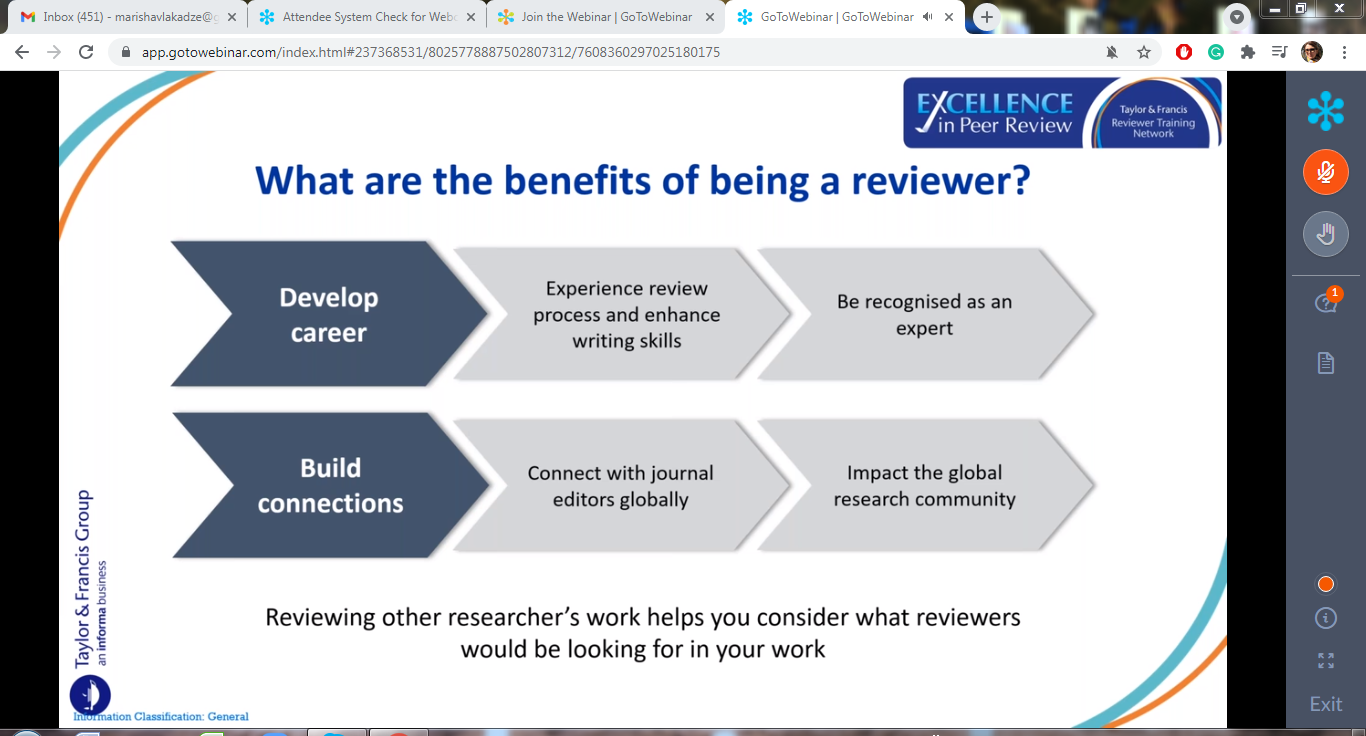This screenshot has height=736, width=1366.
Task: Open the webinar info icon
Action: click(1326, 619)
